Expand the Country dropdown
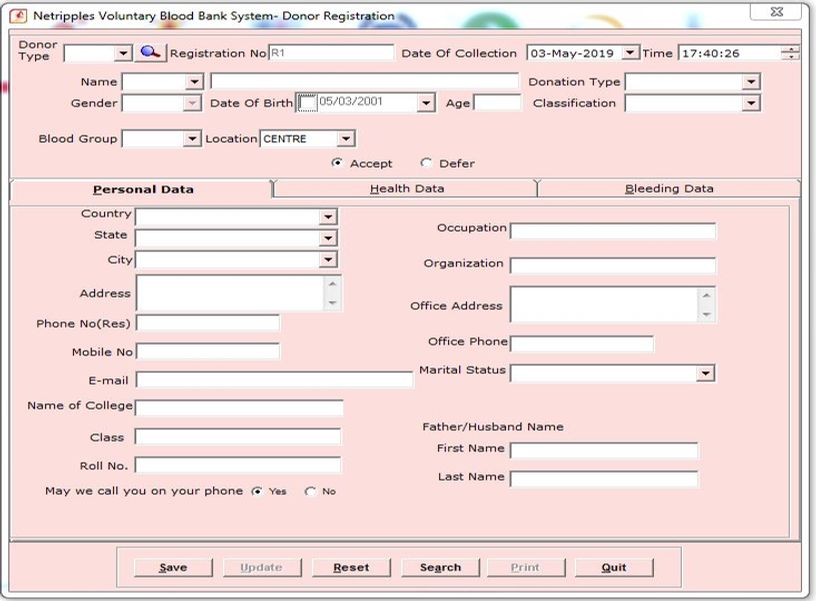 click(x=328, y=216)
